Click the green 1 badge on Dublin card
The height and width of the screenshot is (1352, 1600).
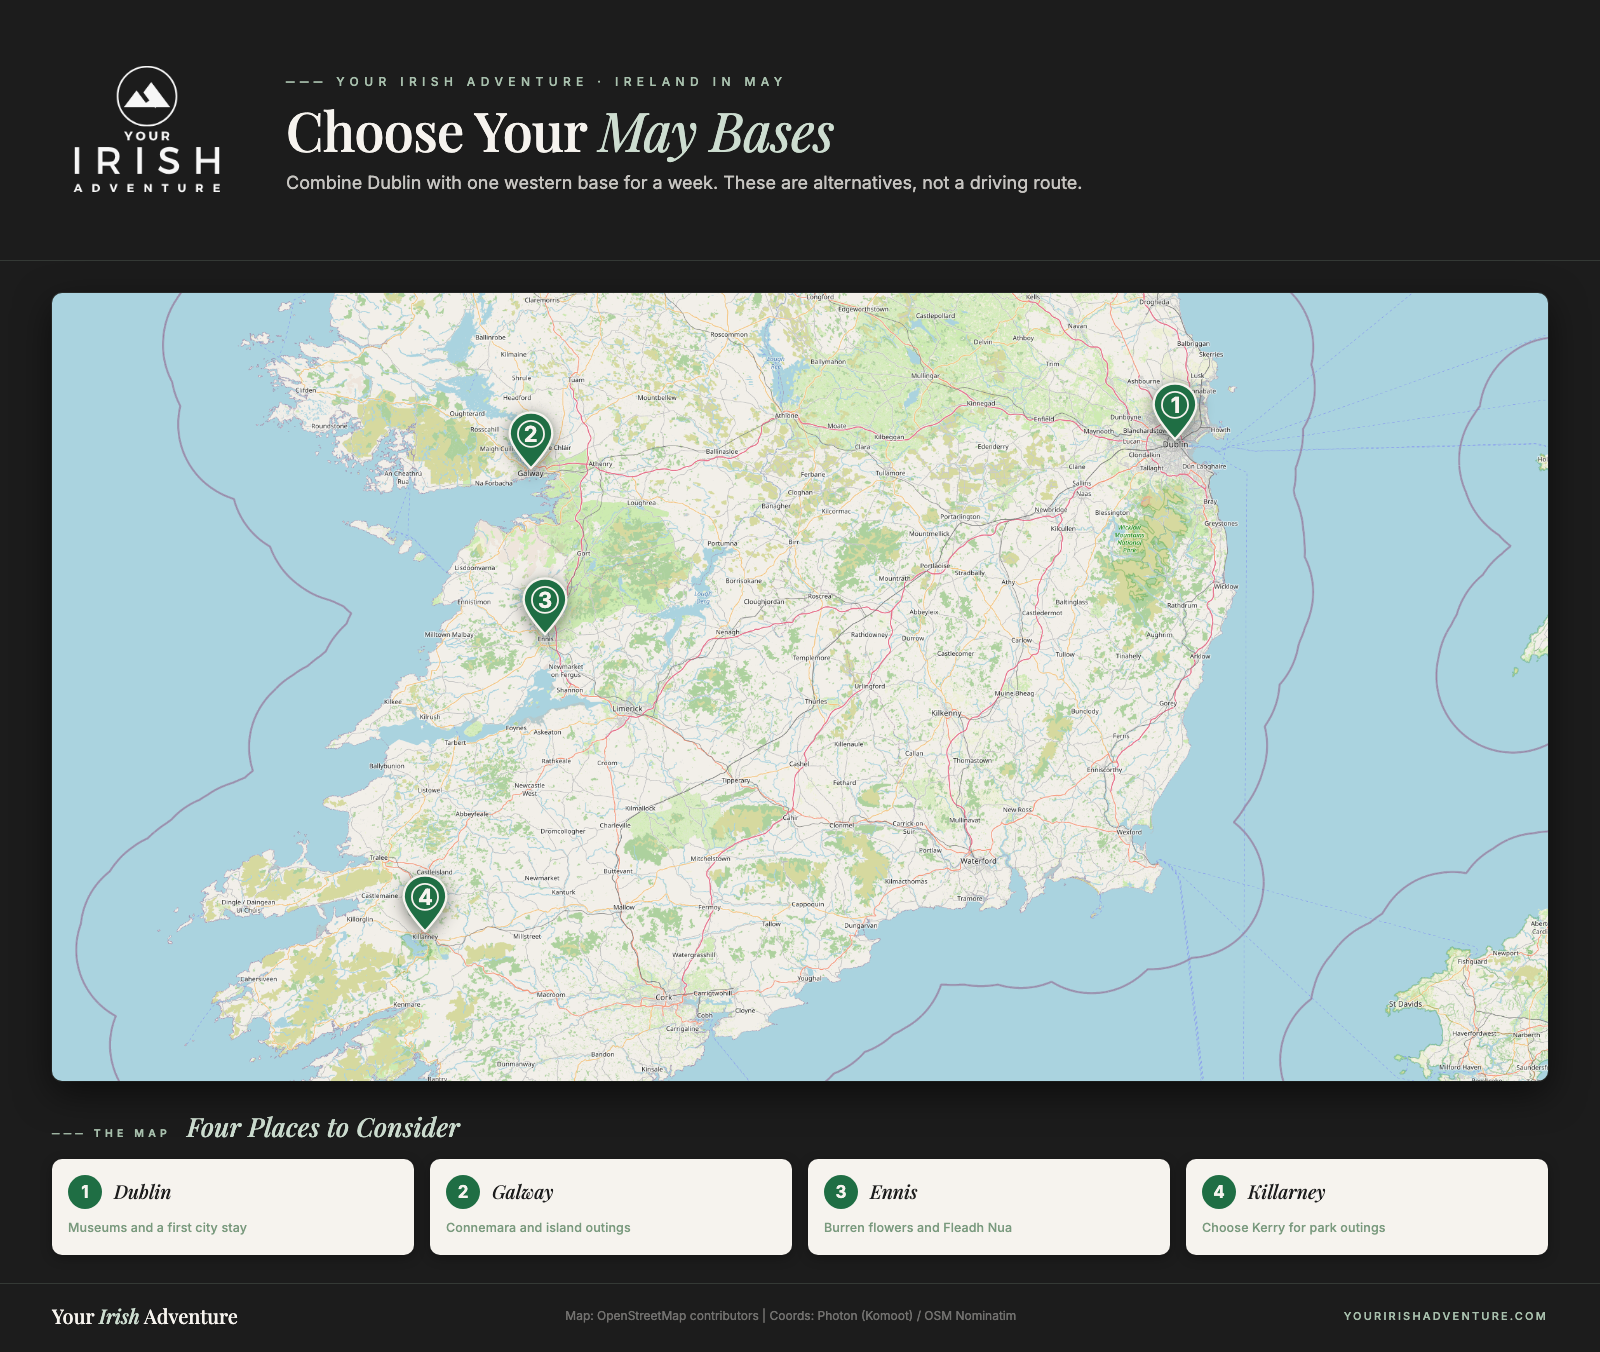[x=85, y=1191]
